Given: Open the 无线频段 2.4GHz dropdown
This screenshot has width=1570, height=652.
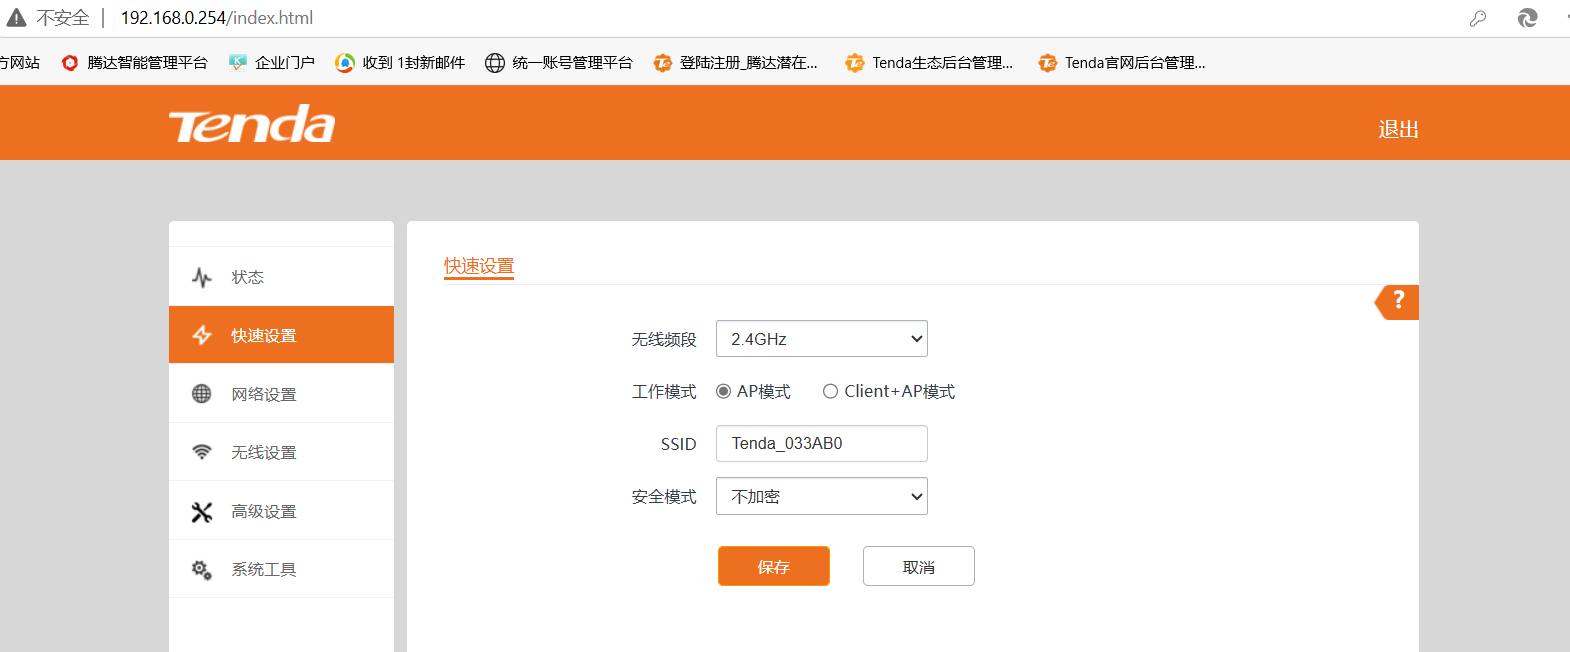Looking at the screenshot, I should click(x=822, y=339).
